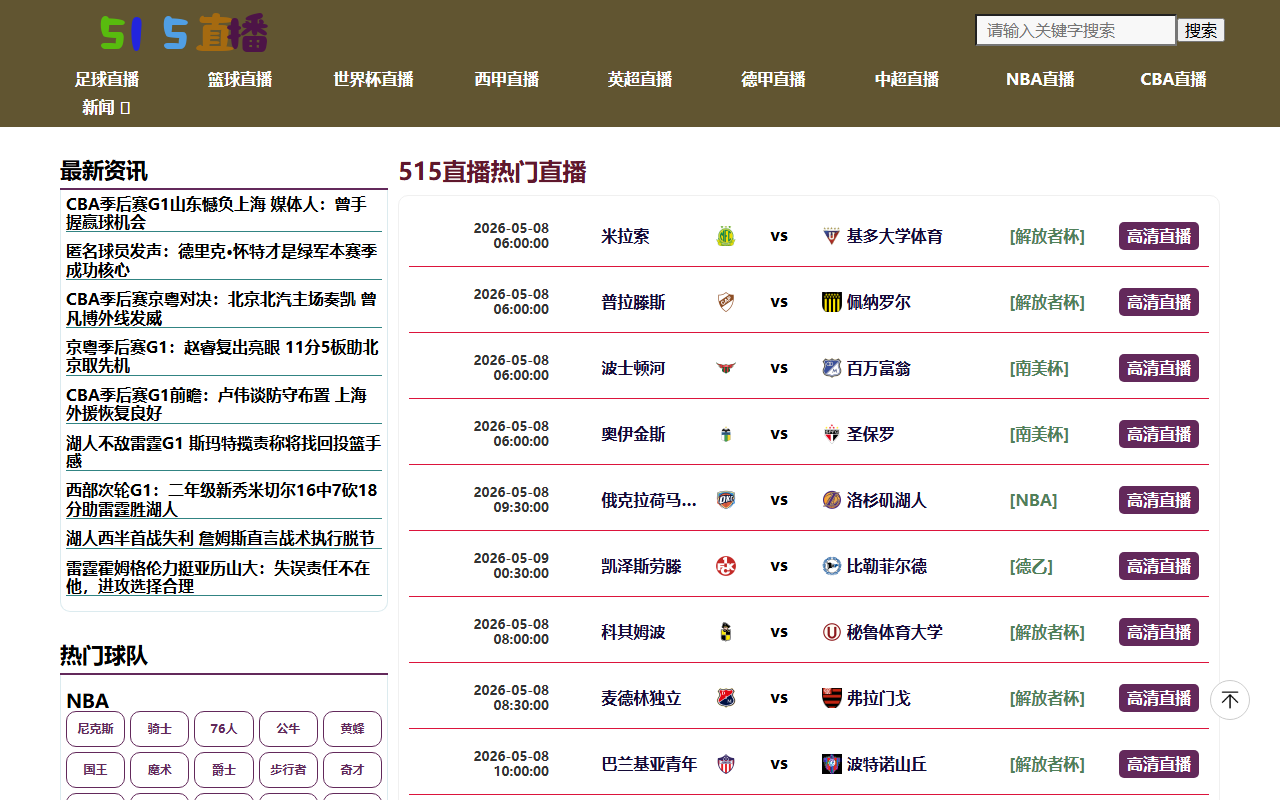Viewport: 1280px width, 800px height.
Task: Click the 比勒菲尔德 team crest icon
Action: [x=832, y=566]
